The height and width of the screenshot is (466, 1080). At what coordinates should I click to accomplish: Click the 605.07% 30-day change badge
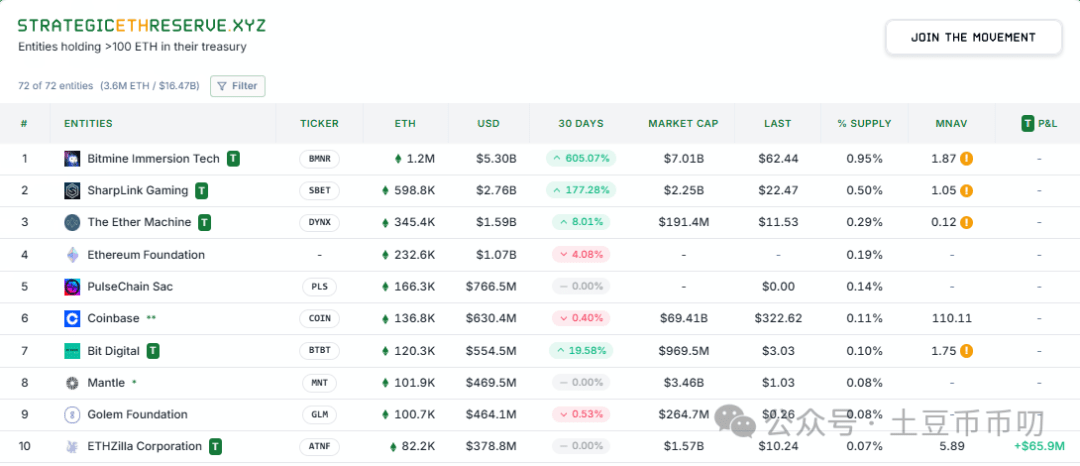coord(581,159)
